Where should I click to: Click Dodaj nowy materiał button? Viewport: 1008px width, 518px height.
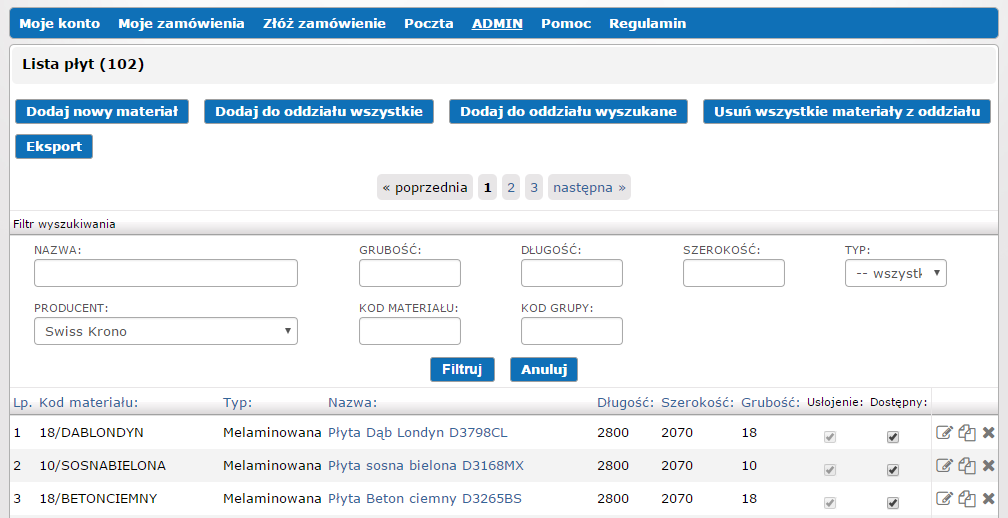tap(102, 111)
